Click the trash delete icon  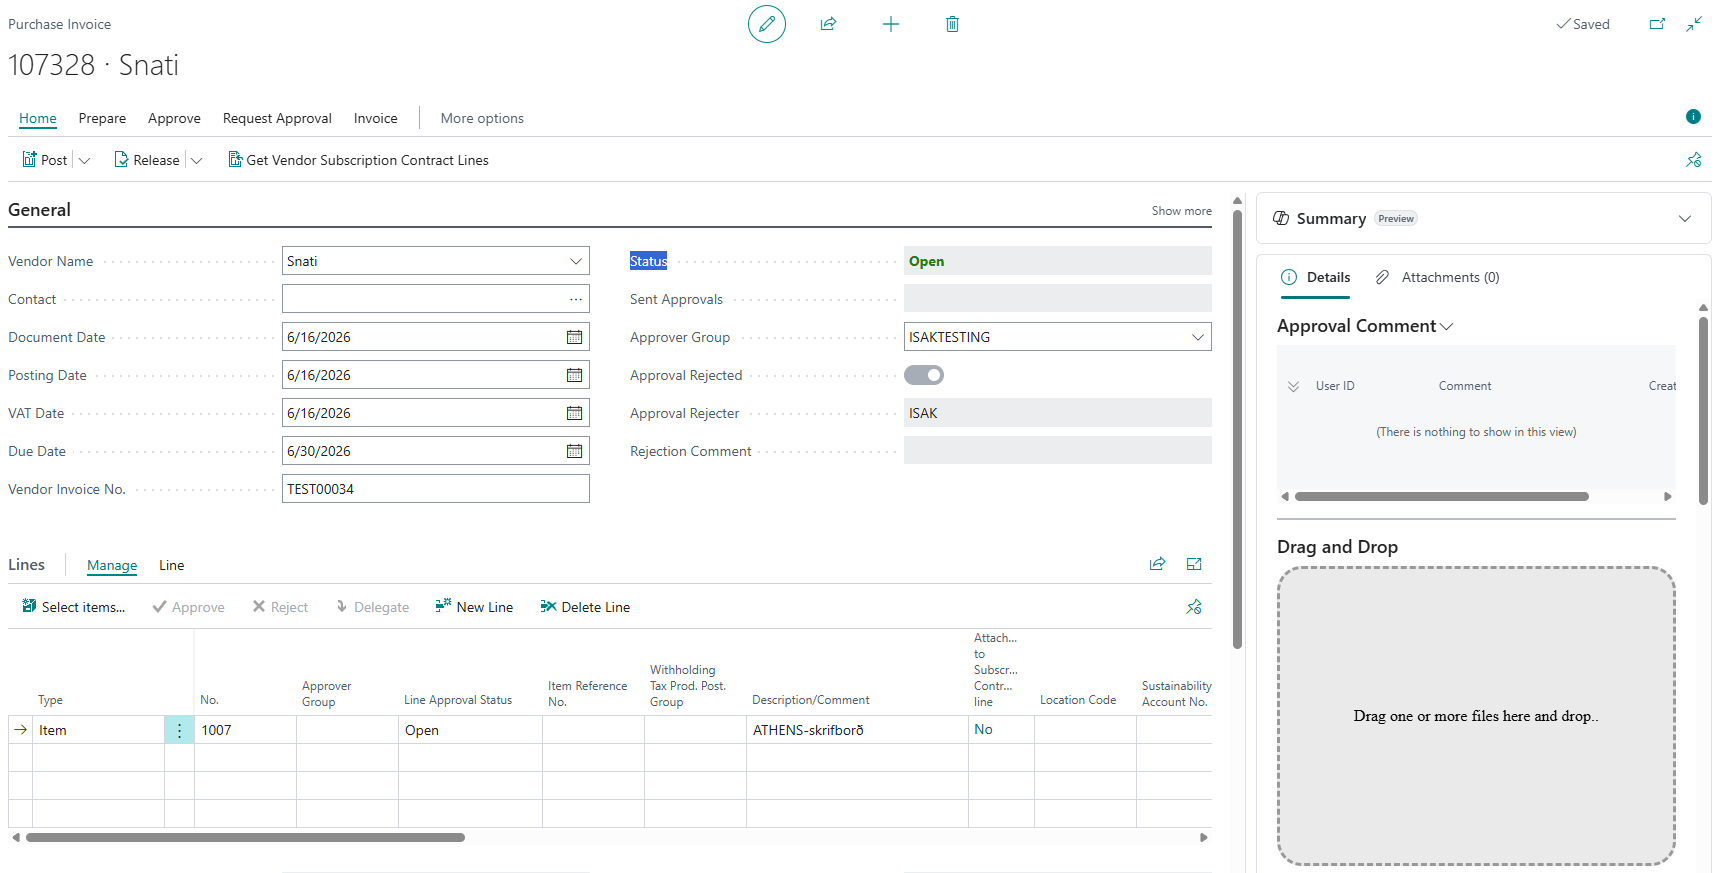(952, 24)
